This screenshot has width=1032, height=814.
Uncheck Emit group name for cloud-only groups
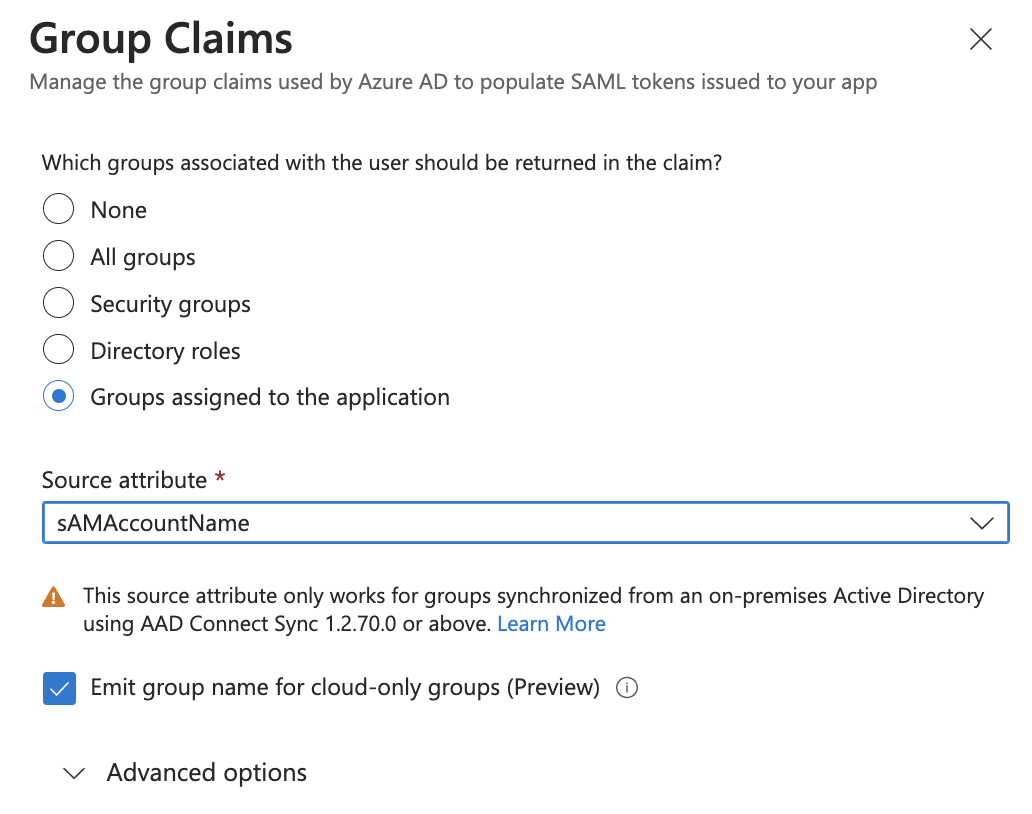coord(60,689)
